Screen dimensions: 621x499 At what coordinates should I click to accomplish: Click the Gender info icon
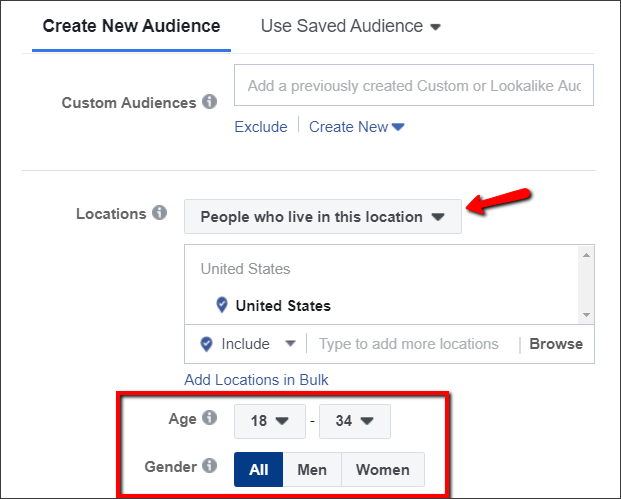tap(210, 465)
